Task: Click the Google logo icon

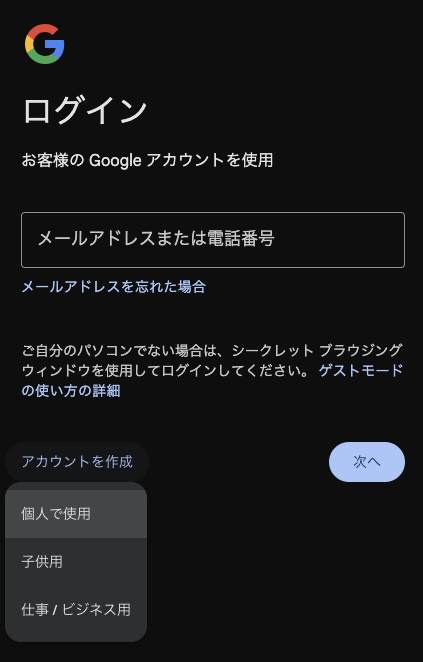Action: tap(44, 44)
